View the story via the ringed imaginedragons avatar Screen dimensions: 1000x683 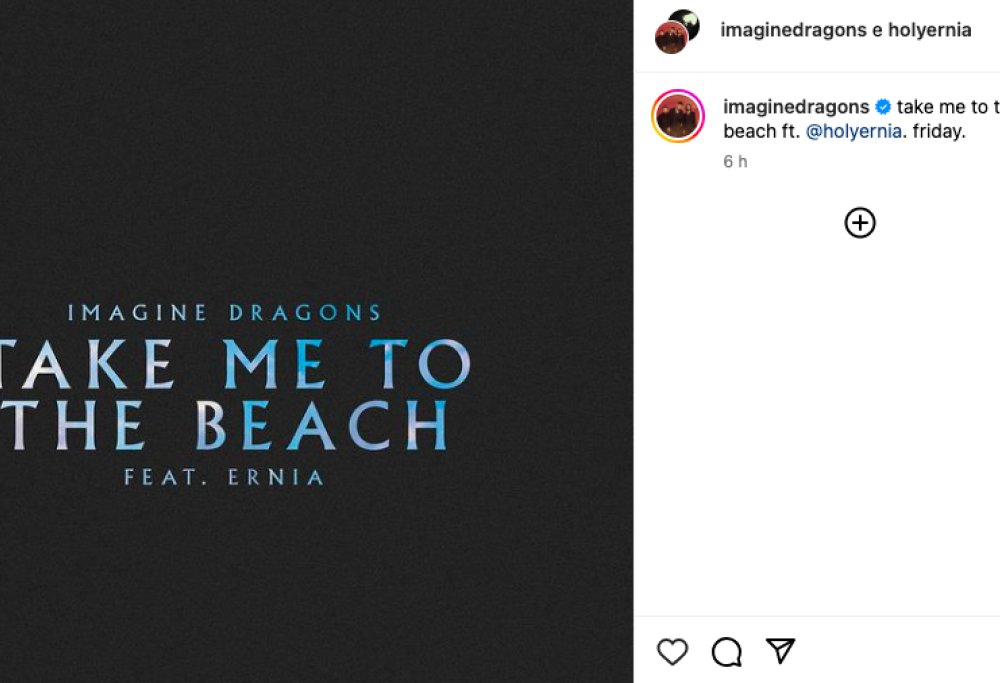tap(678, 116)
